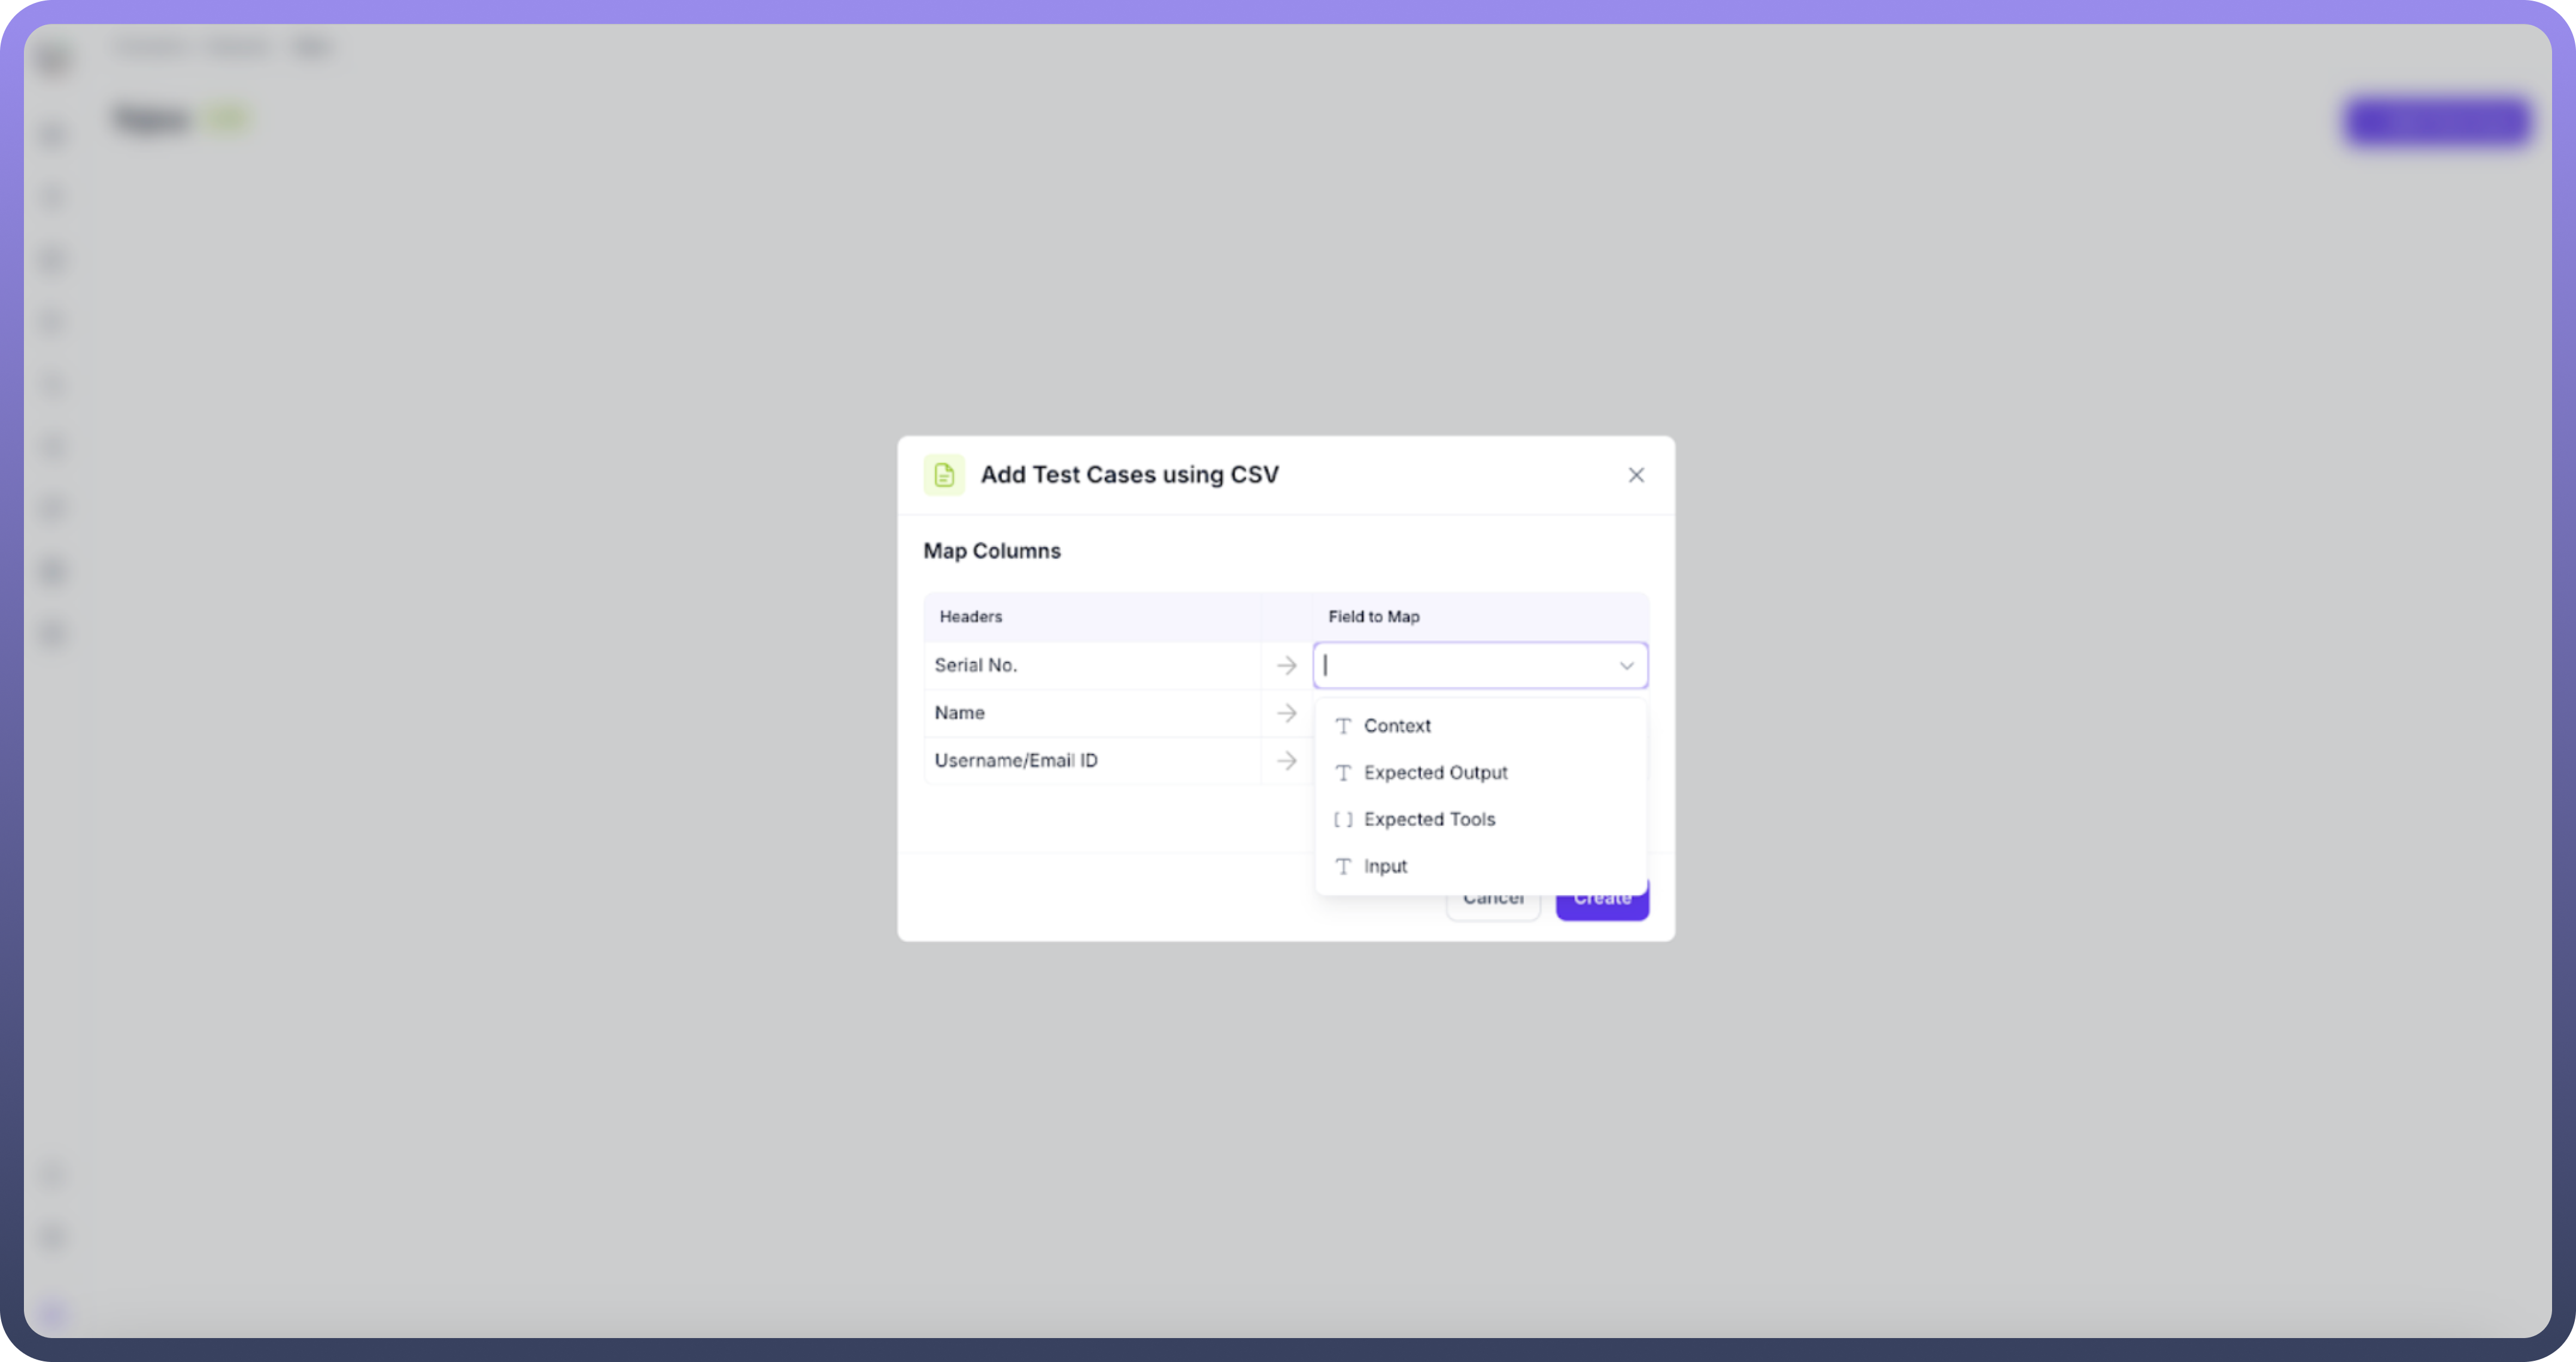Viewport: 2576px width, 1362px height.
Task: Click the arrow icon beside Username/Email ID
Action: (x=1286, y=761)
